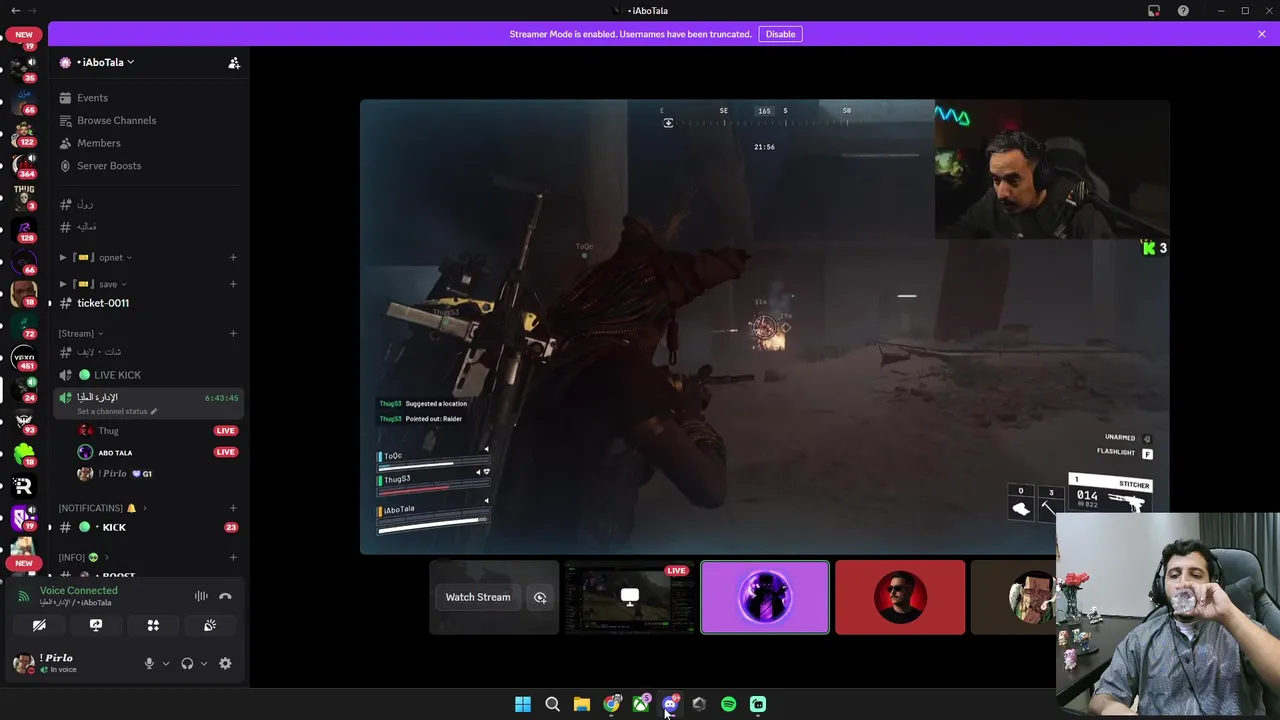The image size is (1280, 720).
Task: Open the Help icon in title bar
Action: pyautogui.click(x=1183, y=11)
